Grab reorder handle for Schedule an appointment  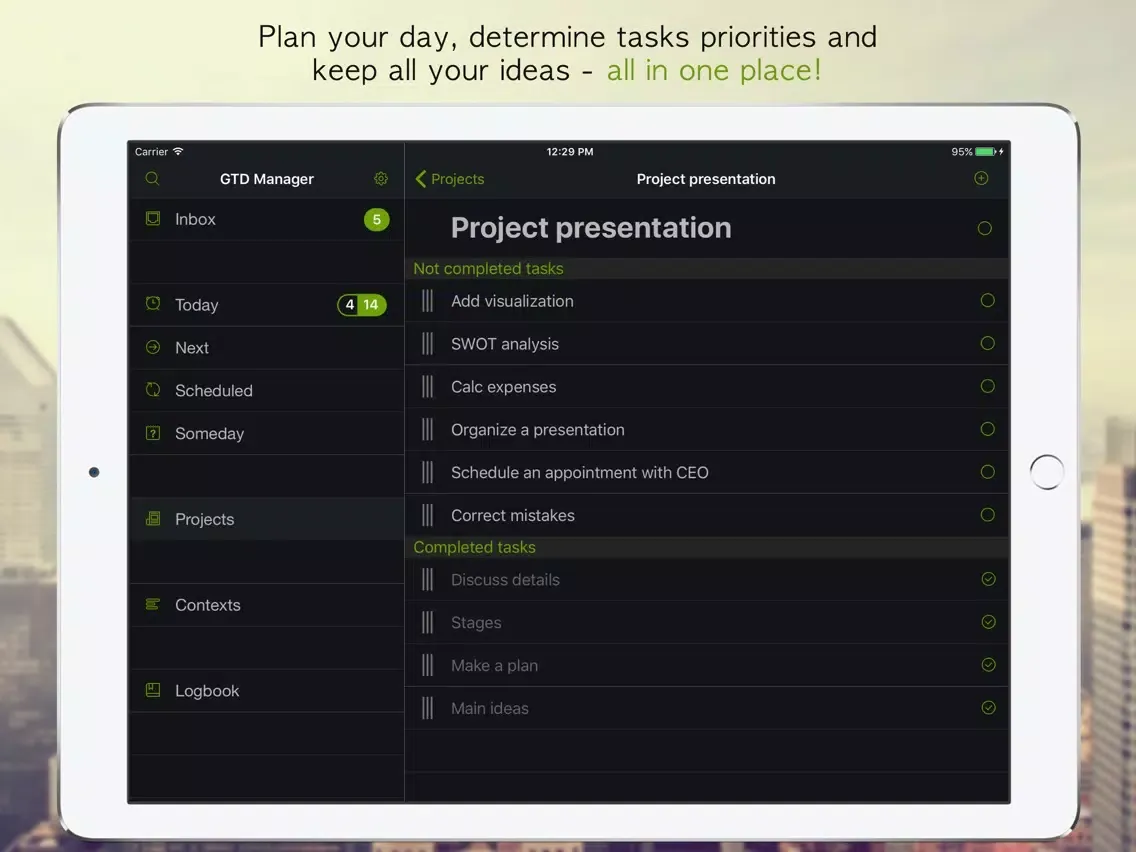point(427,472)
